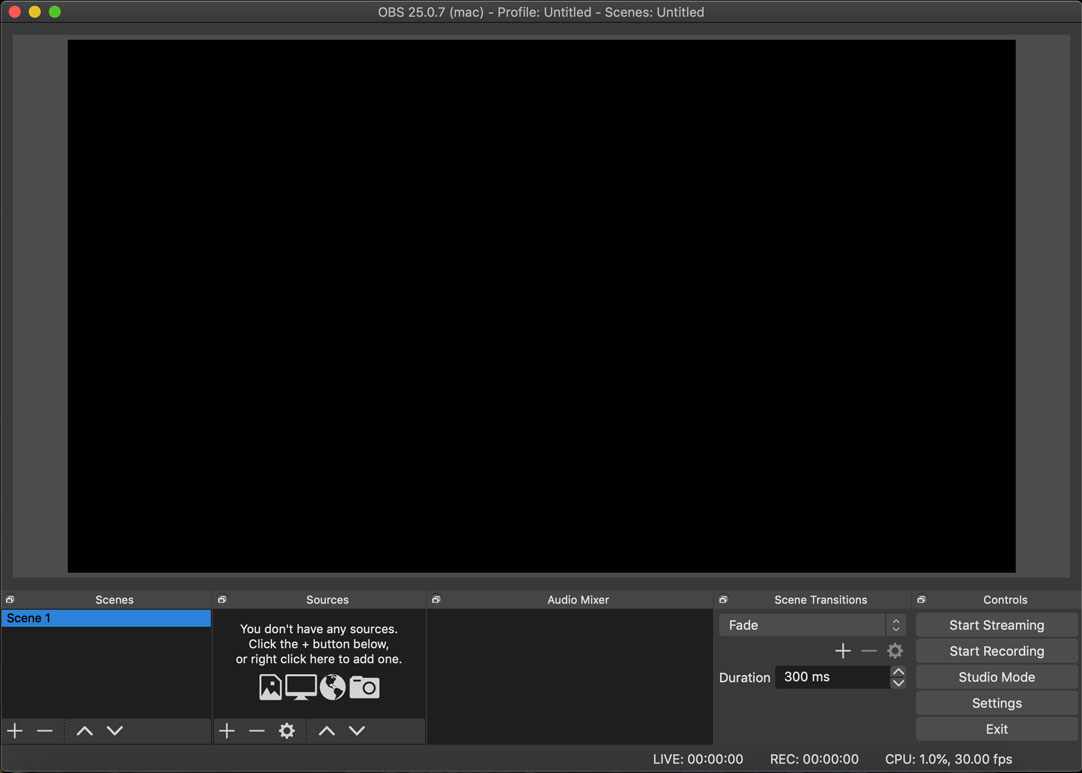The image size is (1082, 773).
Task: Click the Duration label in Scene Transitions
Action: coord(745,678)
